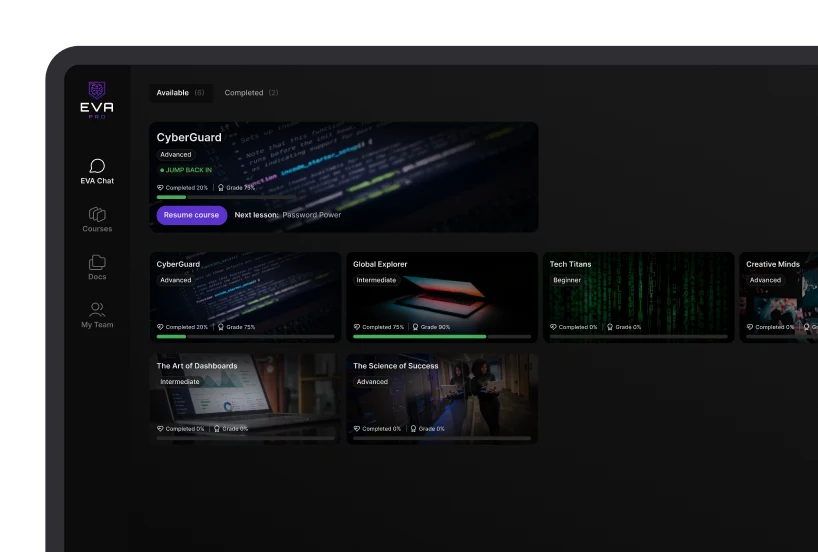The width and height of the screenshot is (818, 552).
Task: Switch to the Available tab
Action: 181,93
